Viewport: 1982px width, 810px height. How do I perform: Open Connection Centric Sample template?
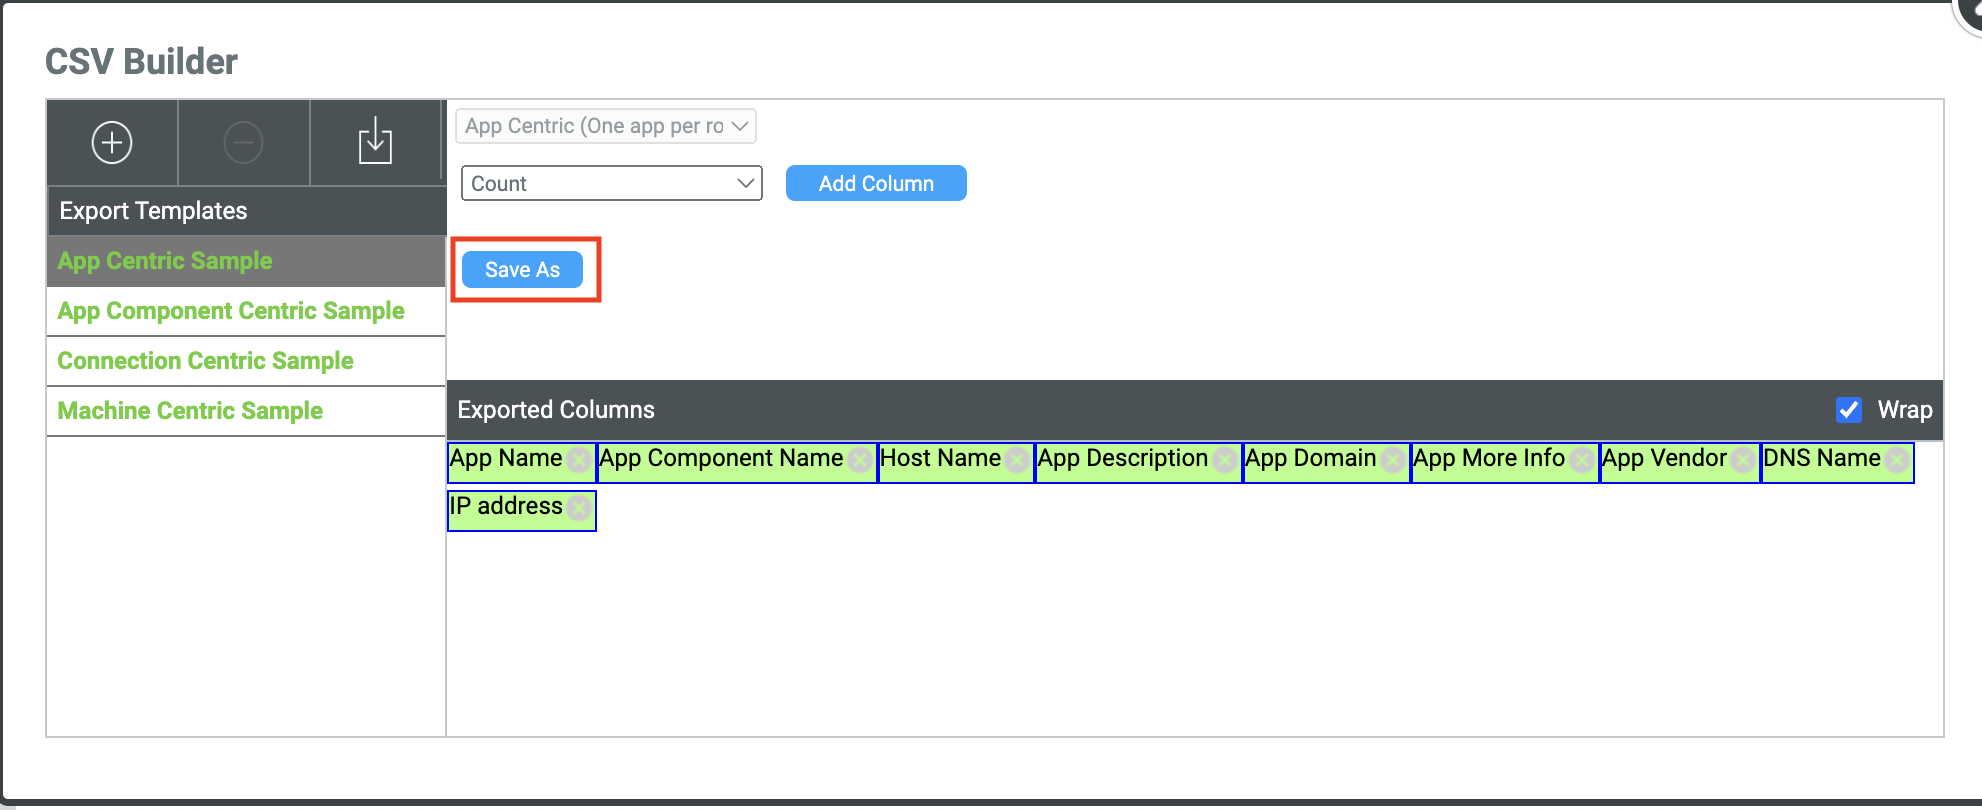click(205, 361)
